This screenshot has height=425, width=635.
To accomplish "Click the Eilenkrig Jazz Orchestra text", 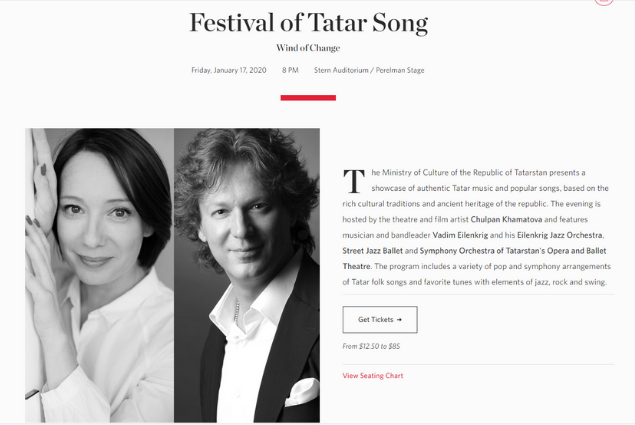I will pos(560,235).
